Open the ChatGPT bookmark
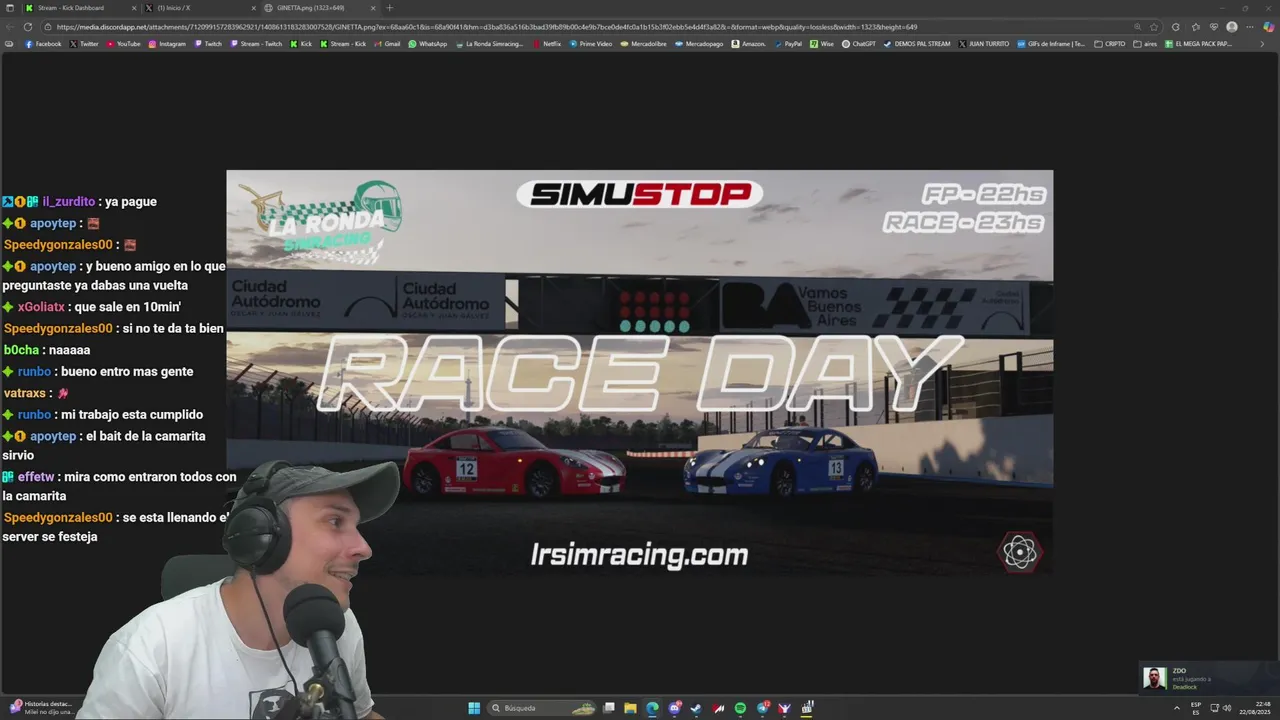Screen dimensions: 1280x720 click(x=859, y=44)
